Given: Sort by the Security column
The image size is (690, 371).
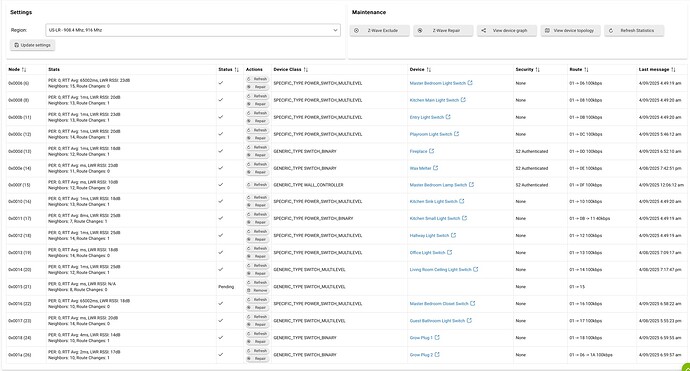Looking at the screenshot, I should [x=538, y=70].
